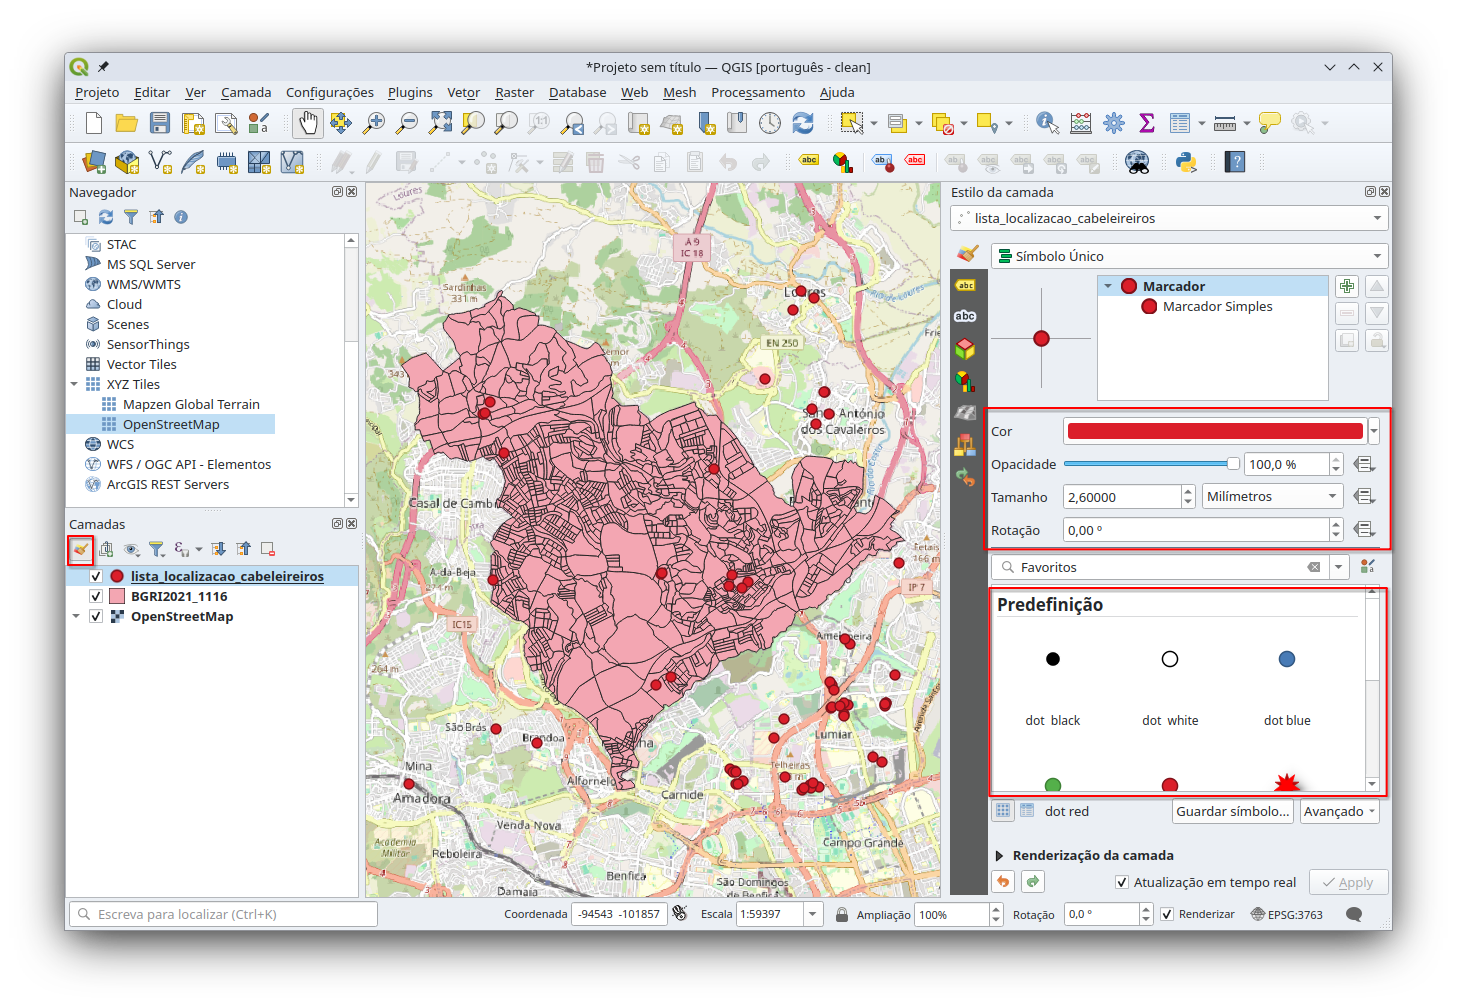1457x1007 pixels.
Task: Open the Avançado button menu
Action: 1339,811
